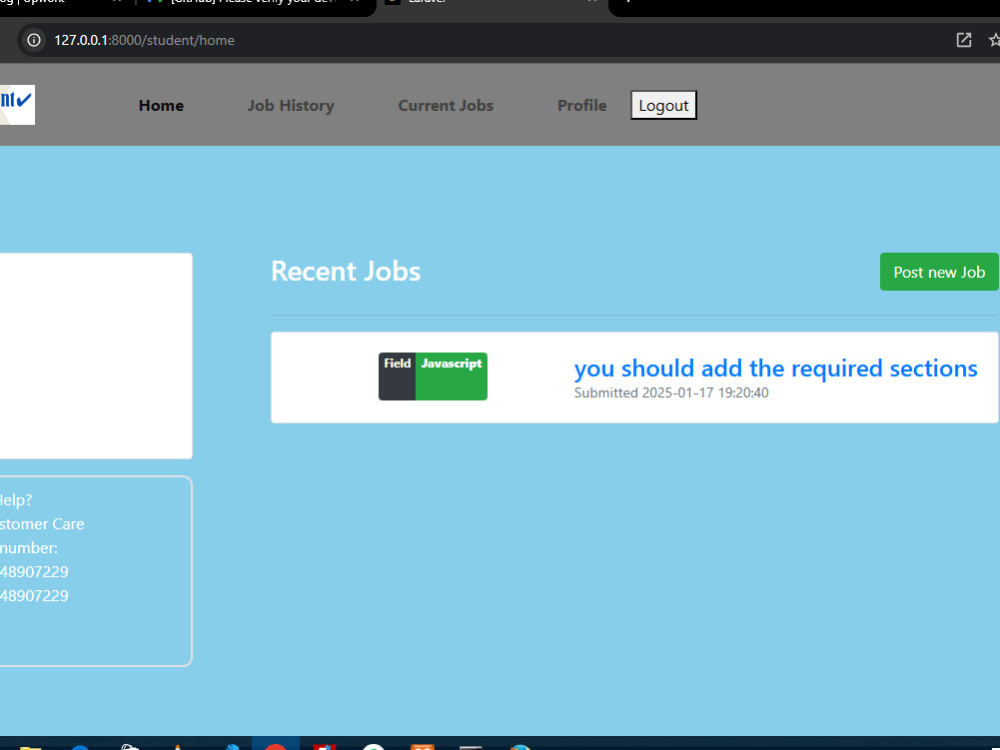Open the Job History page
1000x750 pixels.
tap(291, 105)
